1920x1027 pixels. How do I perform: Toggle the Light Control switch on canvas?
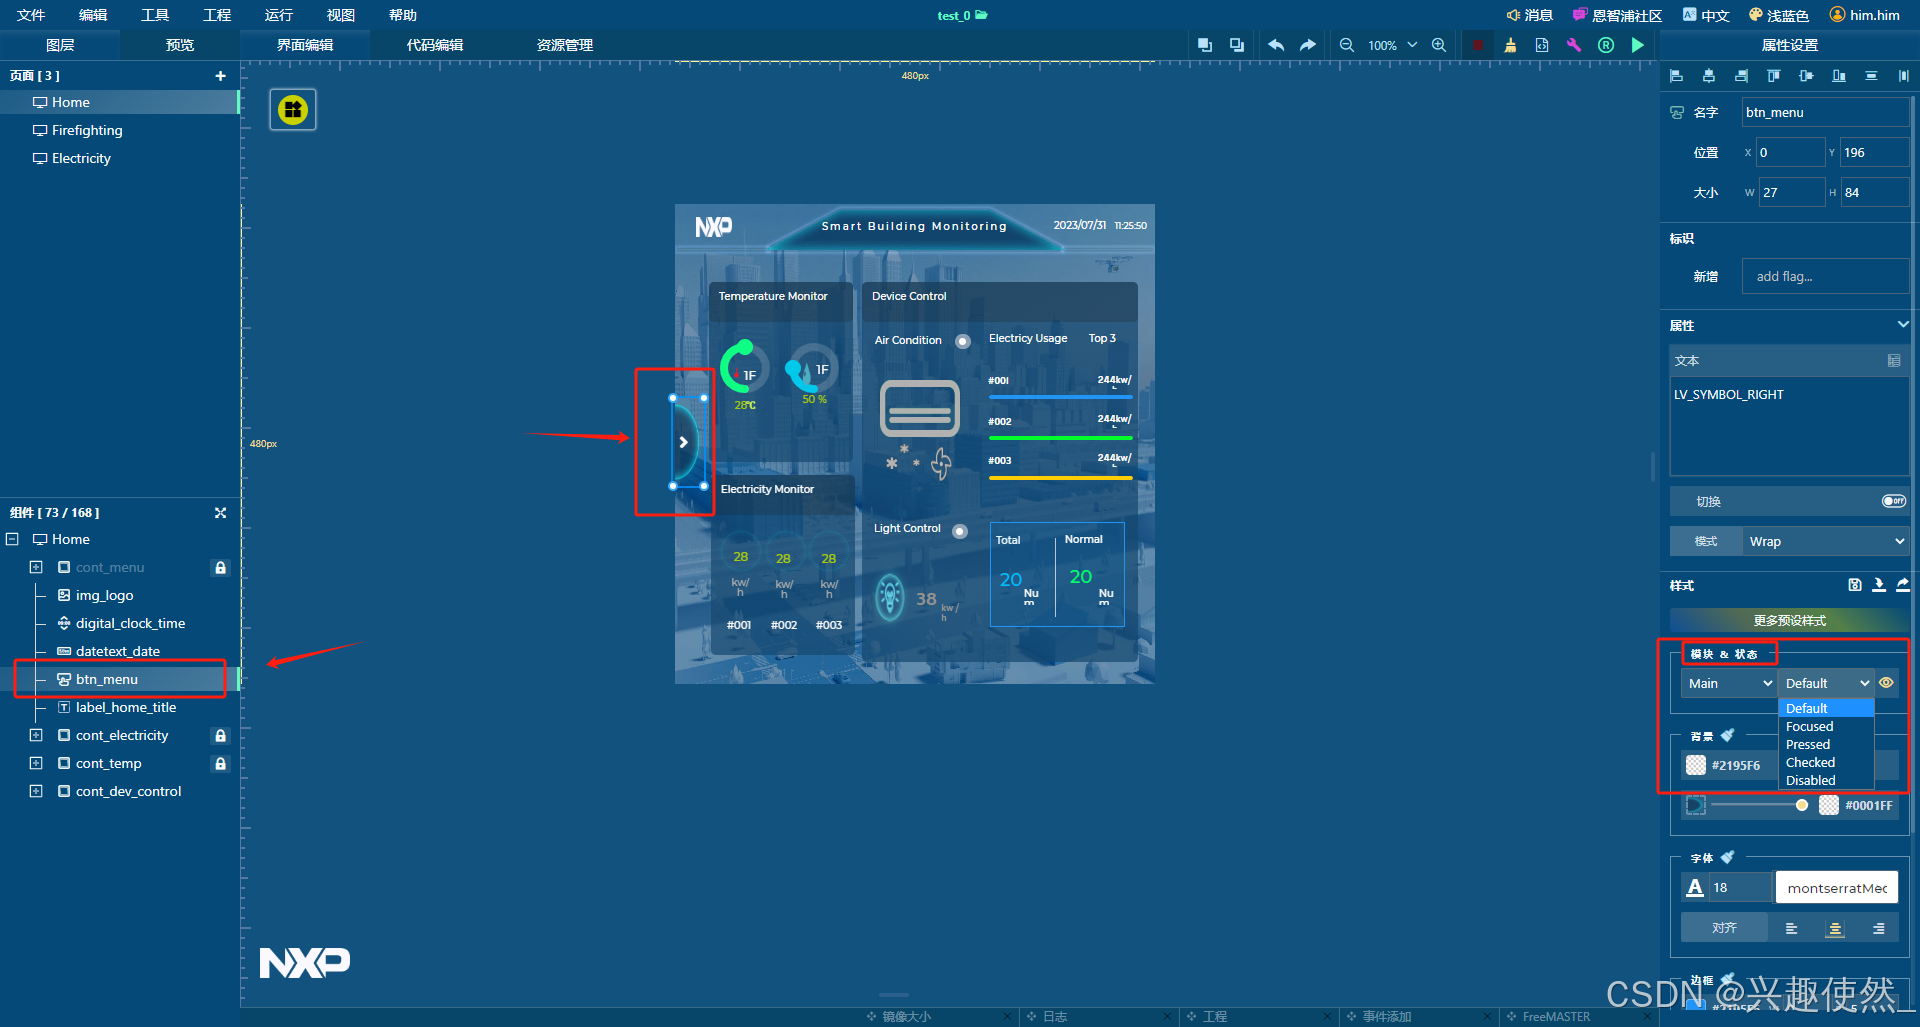[960, 531]
